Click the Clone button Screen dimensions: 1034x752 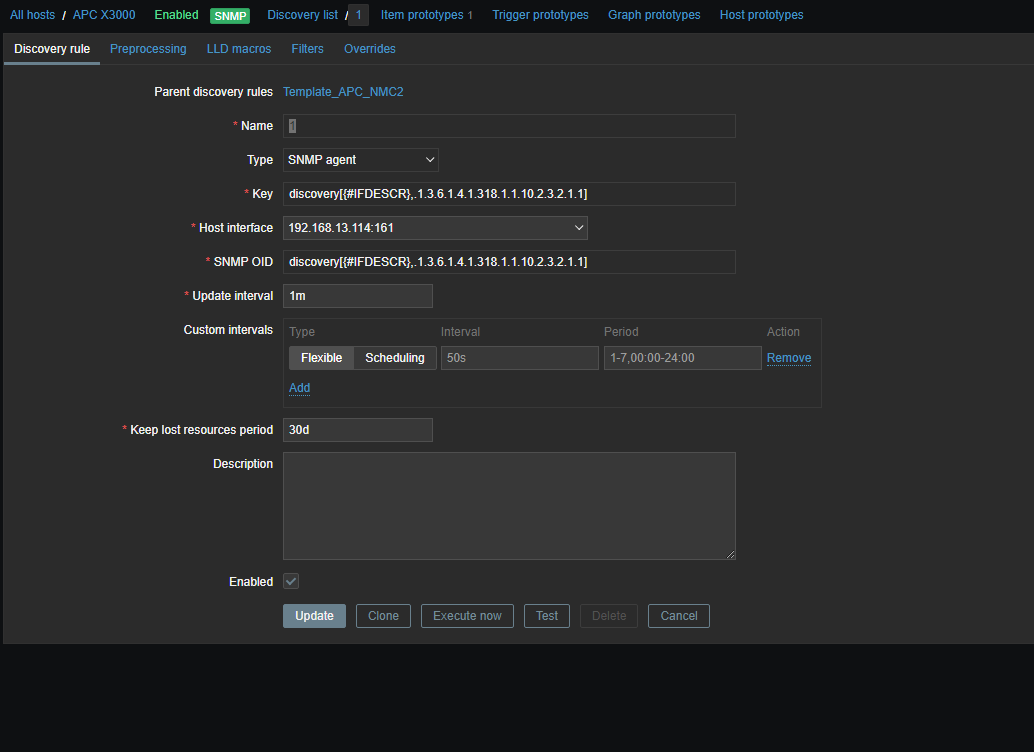[383, 616]
